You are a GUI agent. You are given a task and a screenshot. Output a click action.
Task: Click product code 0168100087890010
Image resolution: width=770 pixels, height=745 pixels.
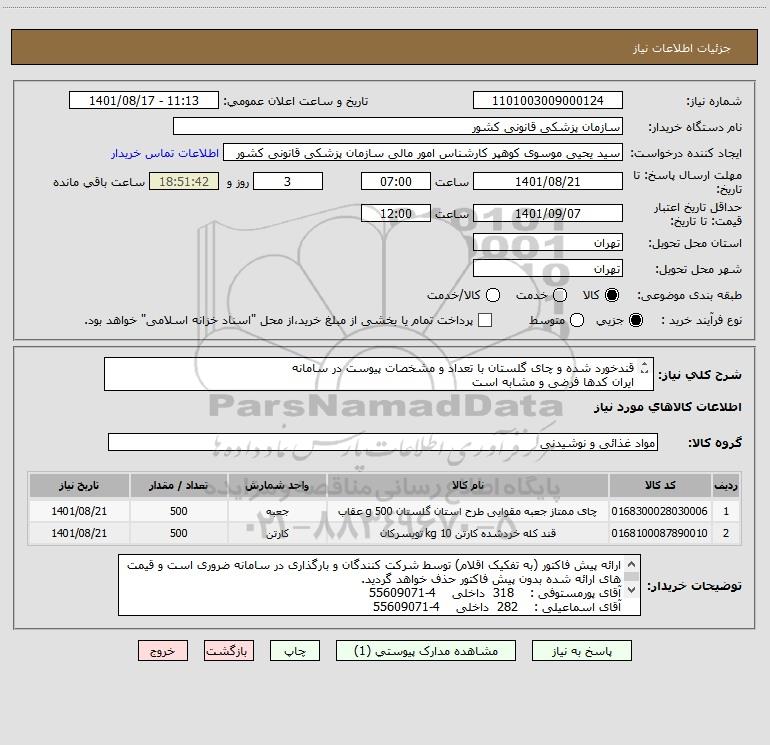pyautogui.click(x=659, y=533)
